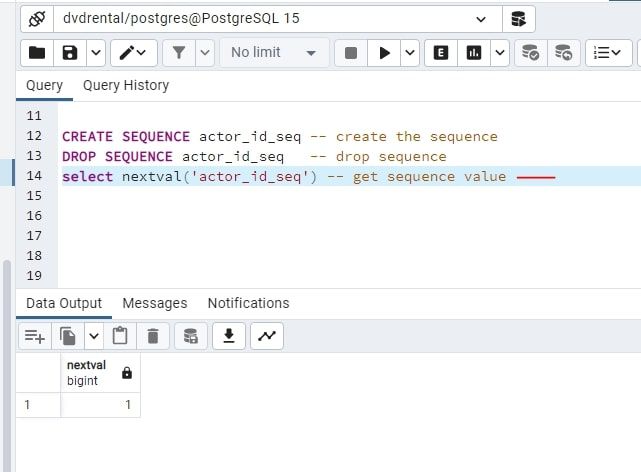Open the graph visualiser icon
This screenshot has height=472, width=641.
pyautogui.click(x=267, y=336)
